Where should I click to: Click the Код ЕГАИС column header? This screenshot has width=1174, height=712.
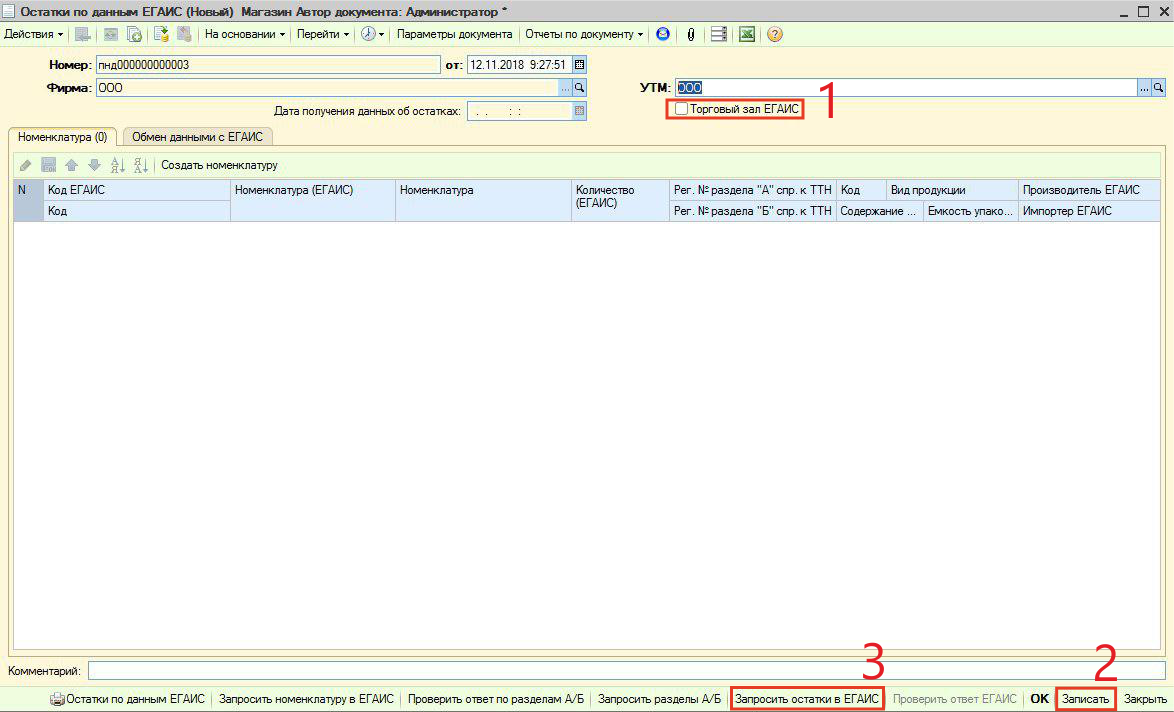pos(137,190)
